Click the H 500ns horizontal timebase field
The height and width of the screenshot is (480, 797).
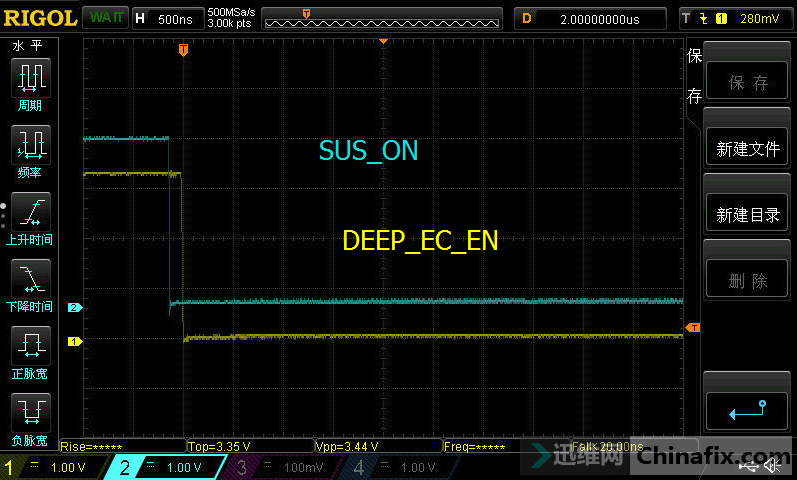point(168,19)
